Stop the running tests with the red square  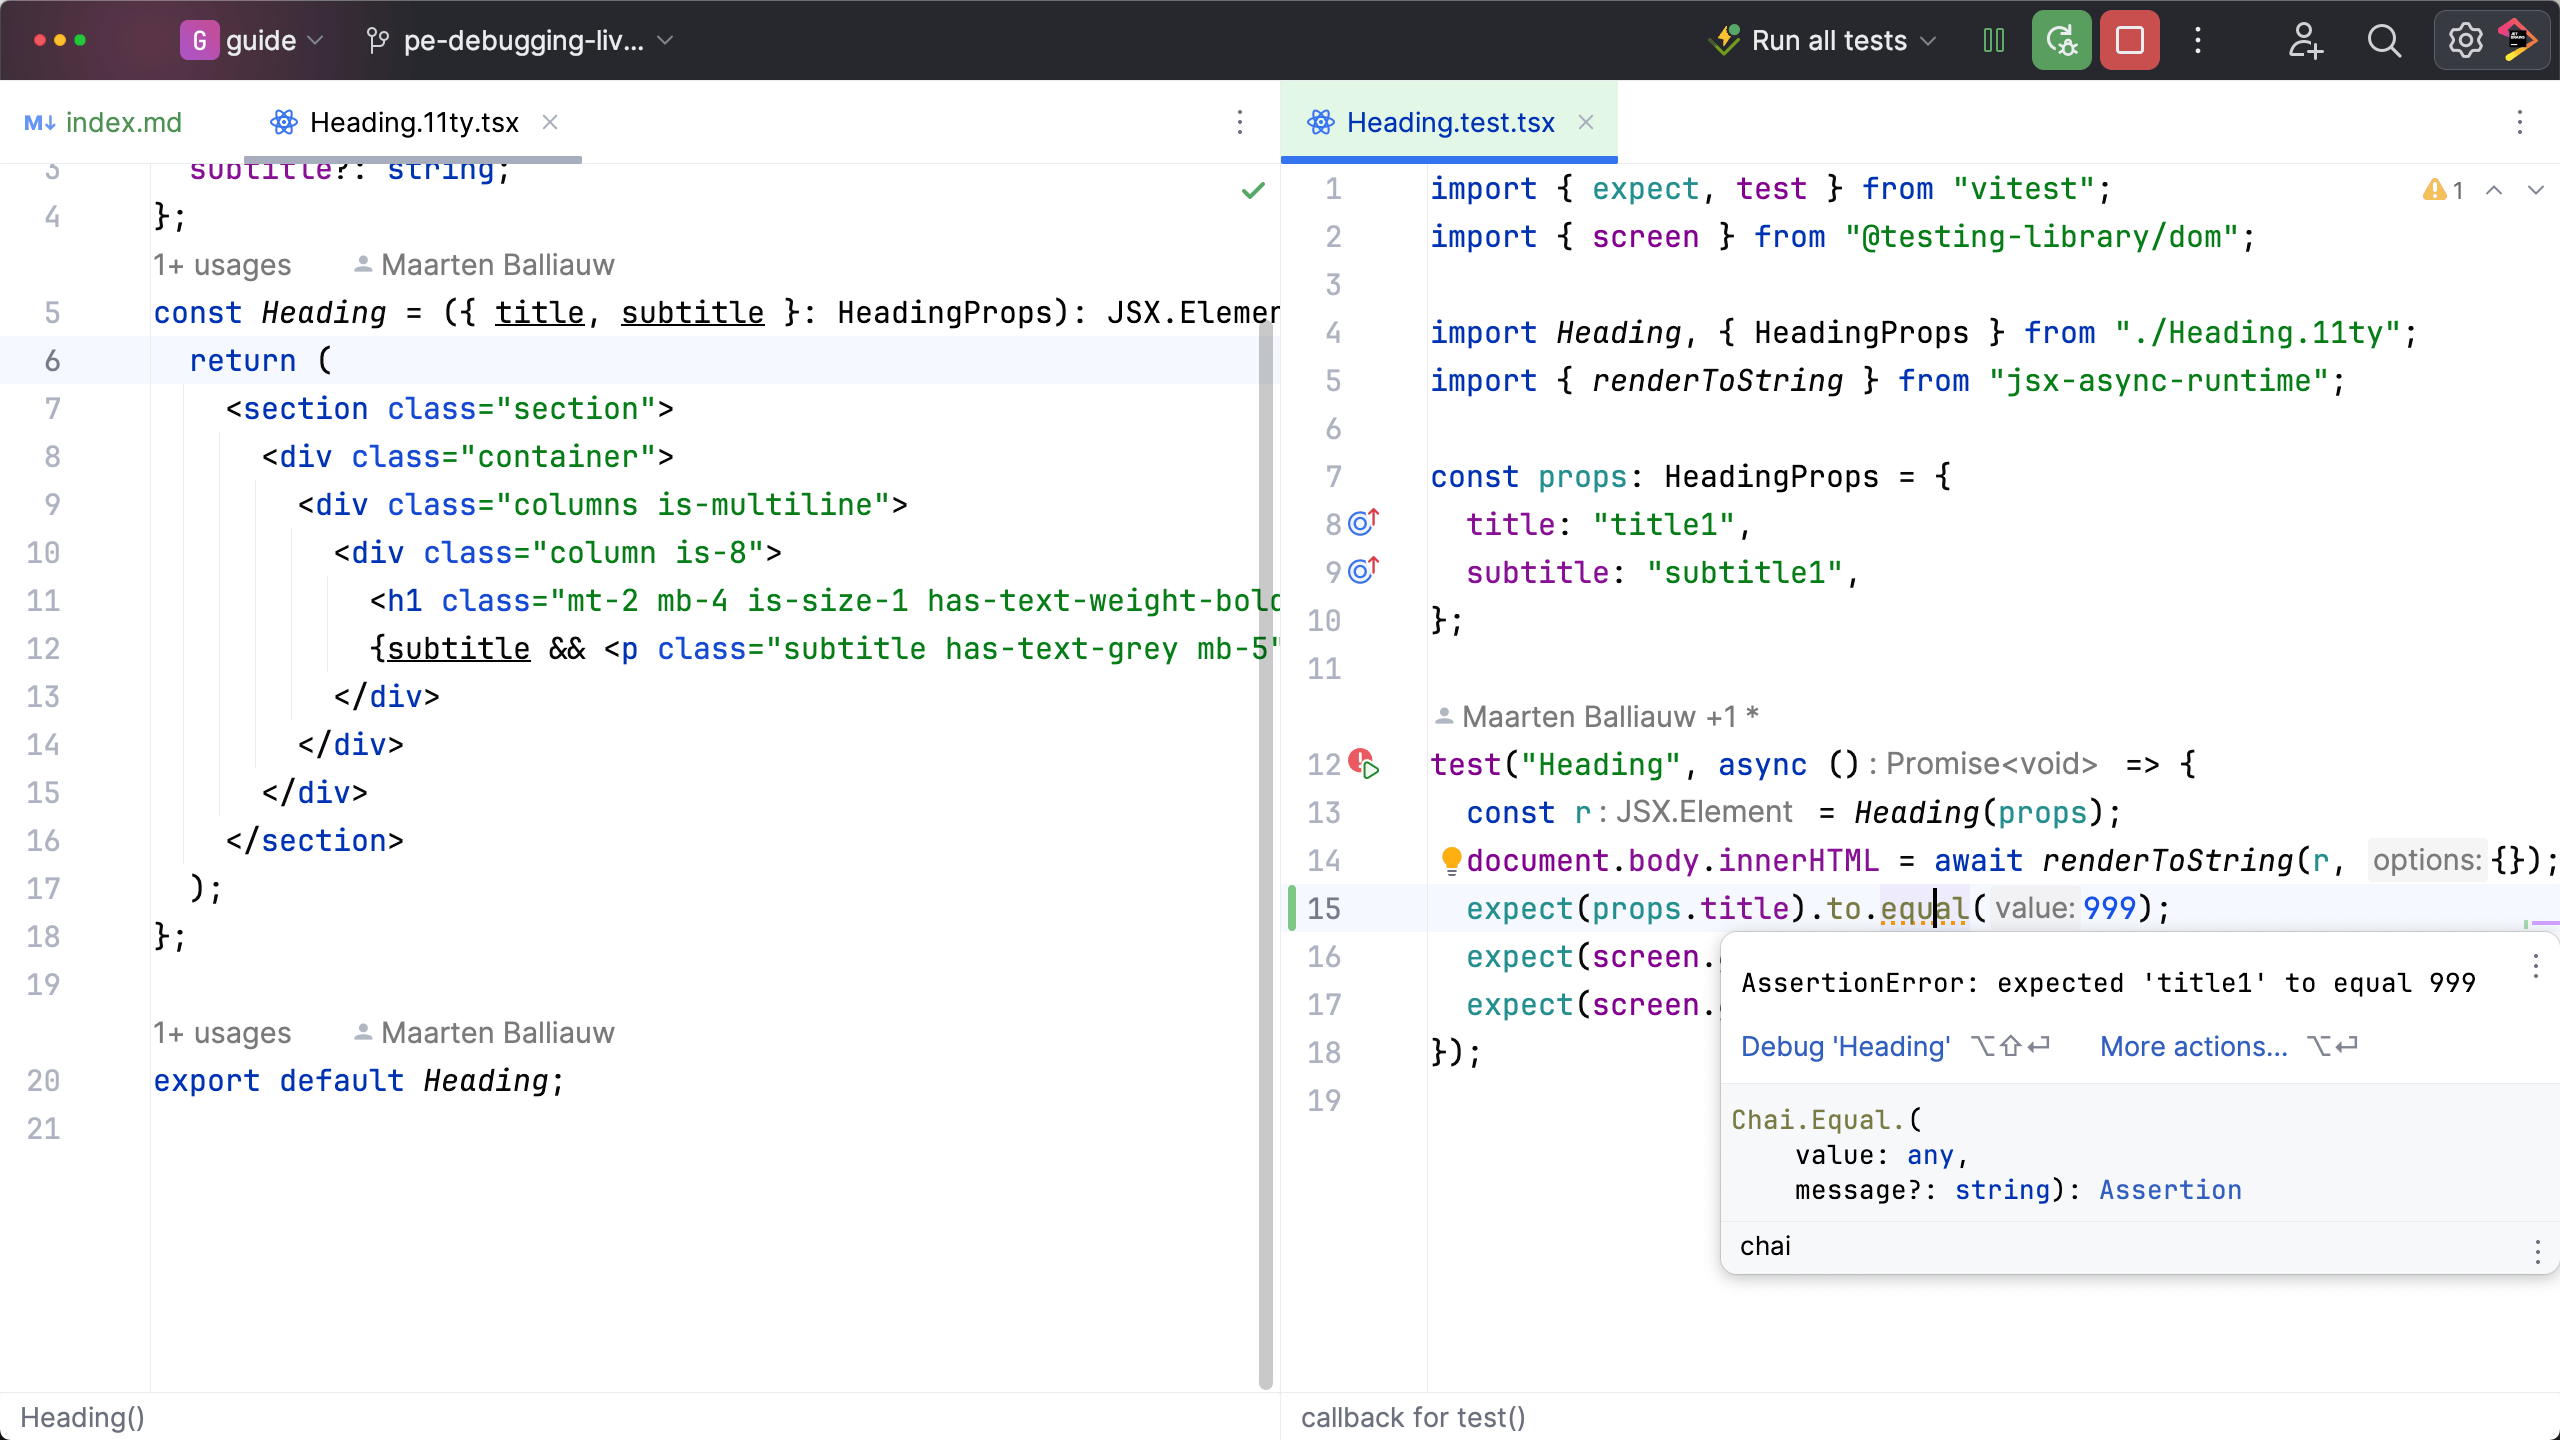[2128, 40]
